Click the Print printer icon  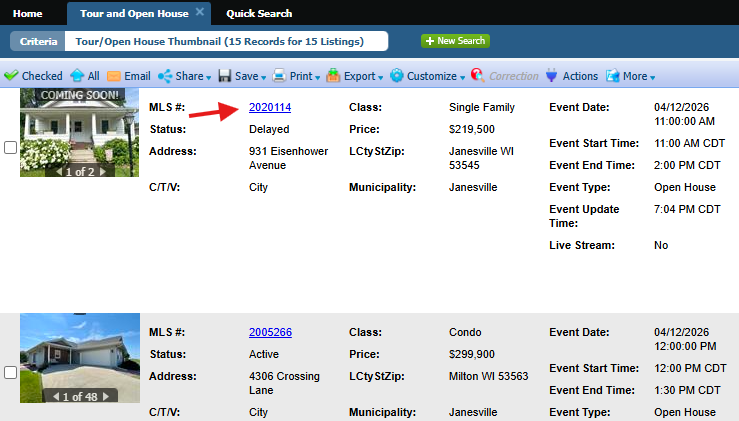click(280, 76)
